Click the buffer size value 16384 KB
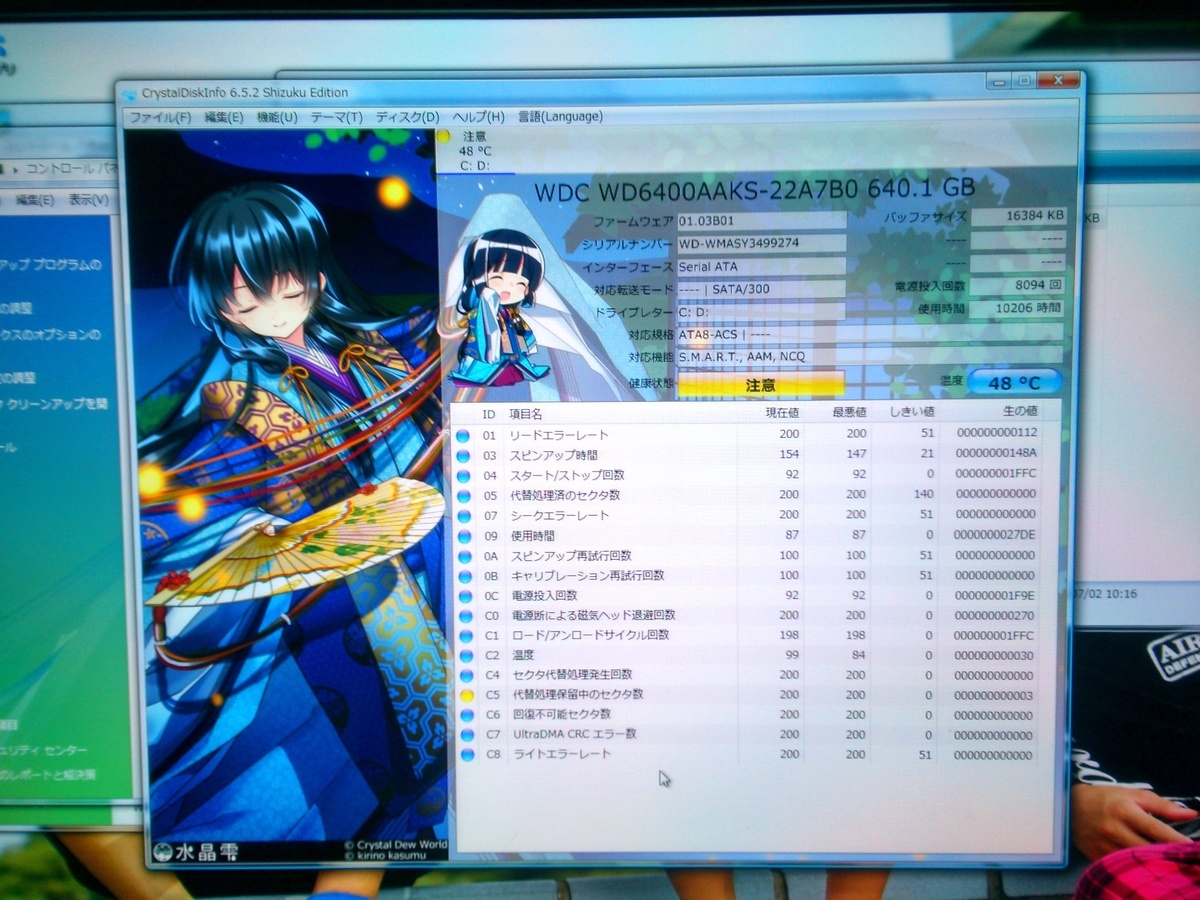The width and height of the screenshot is (1200, 900). (1019, 216)
